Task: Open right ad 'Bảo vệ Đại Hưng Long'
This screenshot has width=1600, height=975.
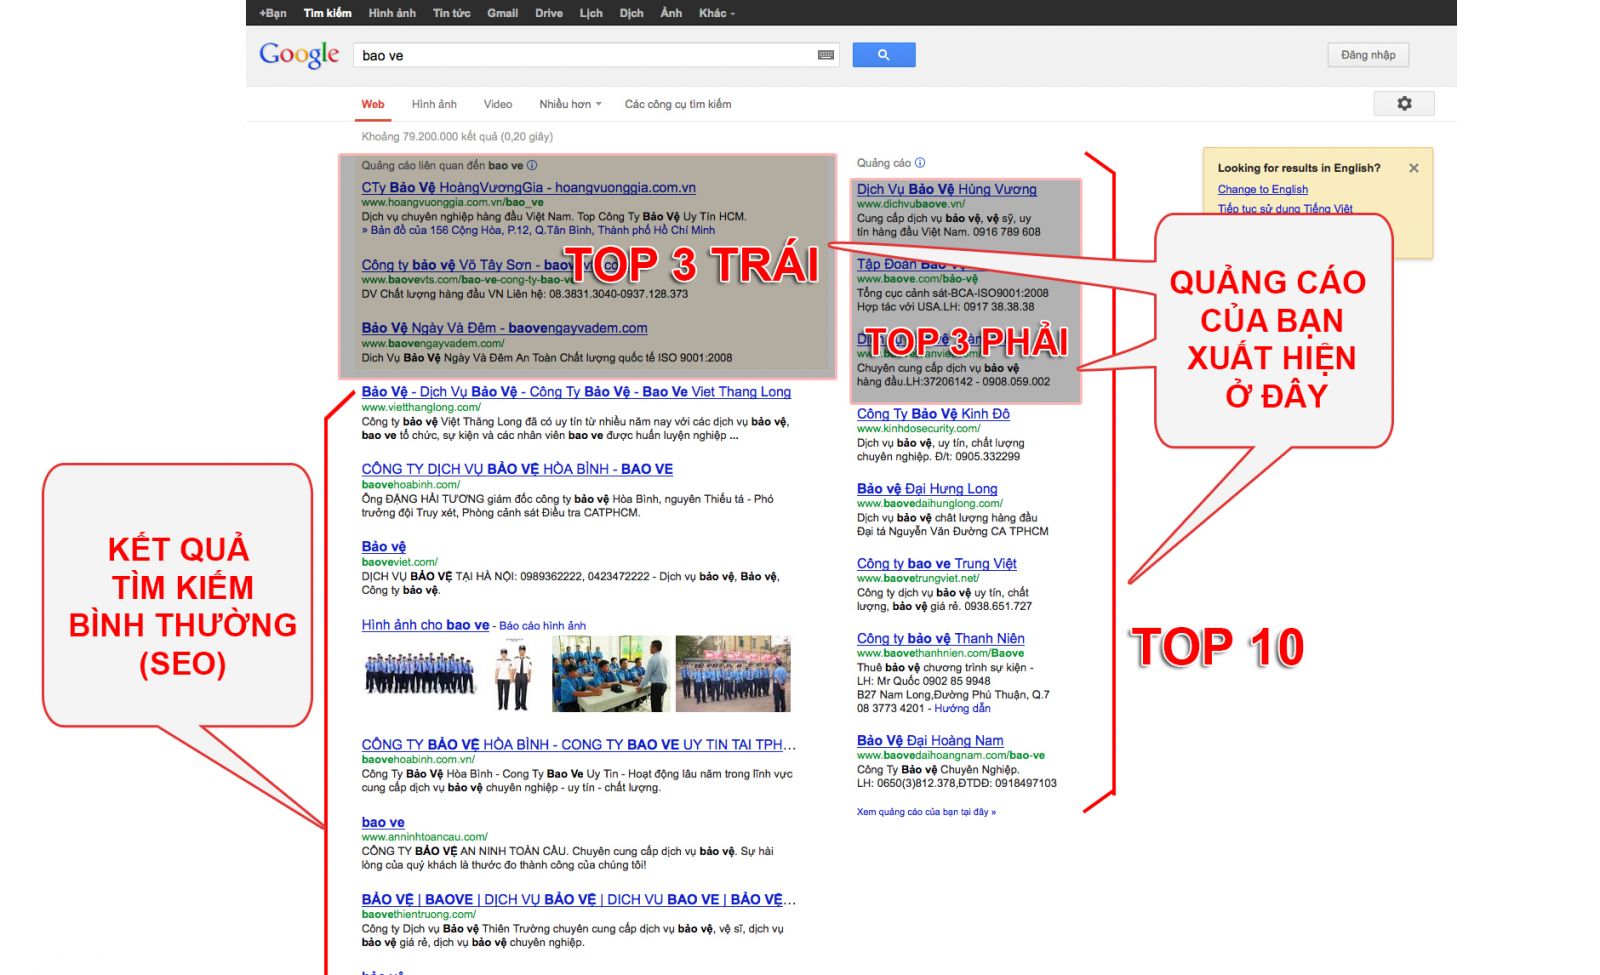Action: 927,489
